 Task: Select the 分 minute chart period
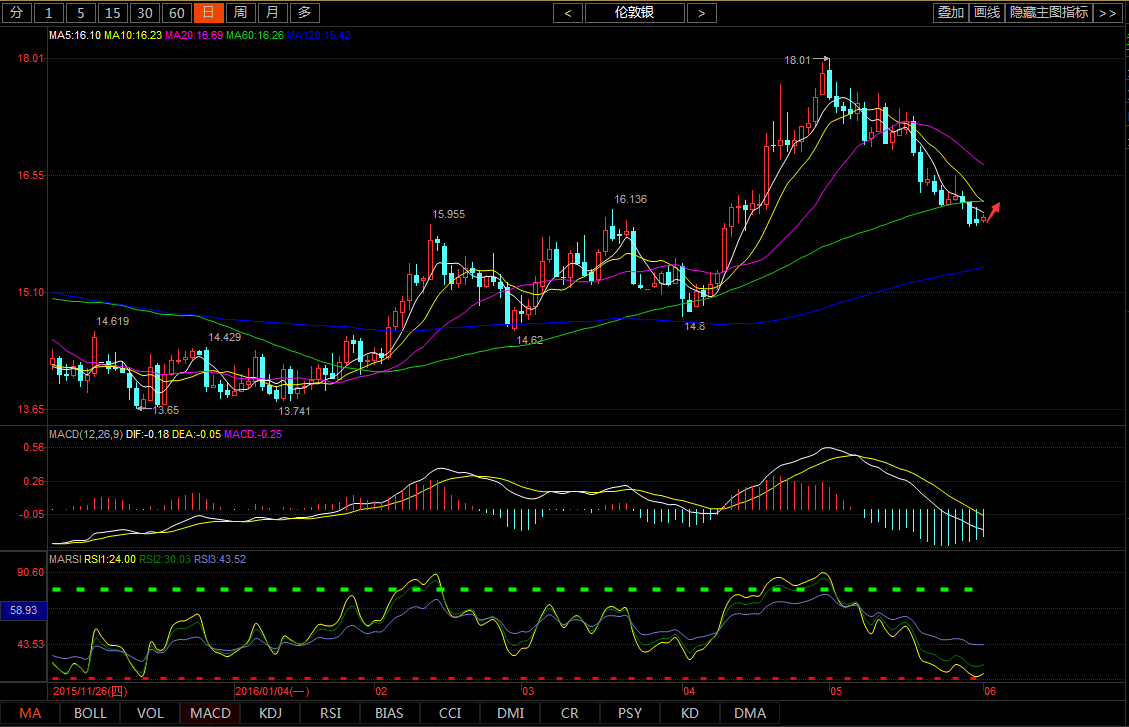click(16, 13)
